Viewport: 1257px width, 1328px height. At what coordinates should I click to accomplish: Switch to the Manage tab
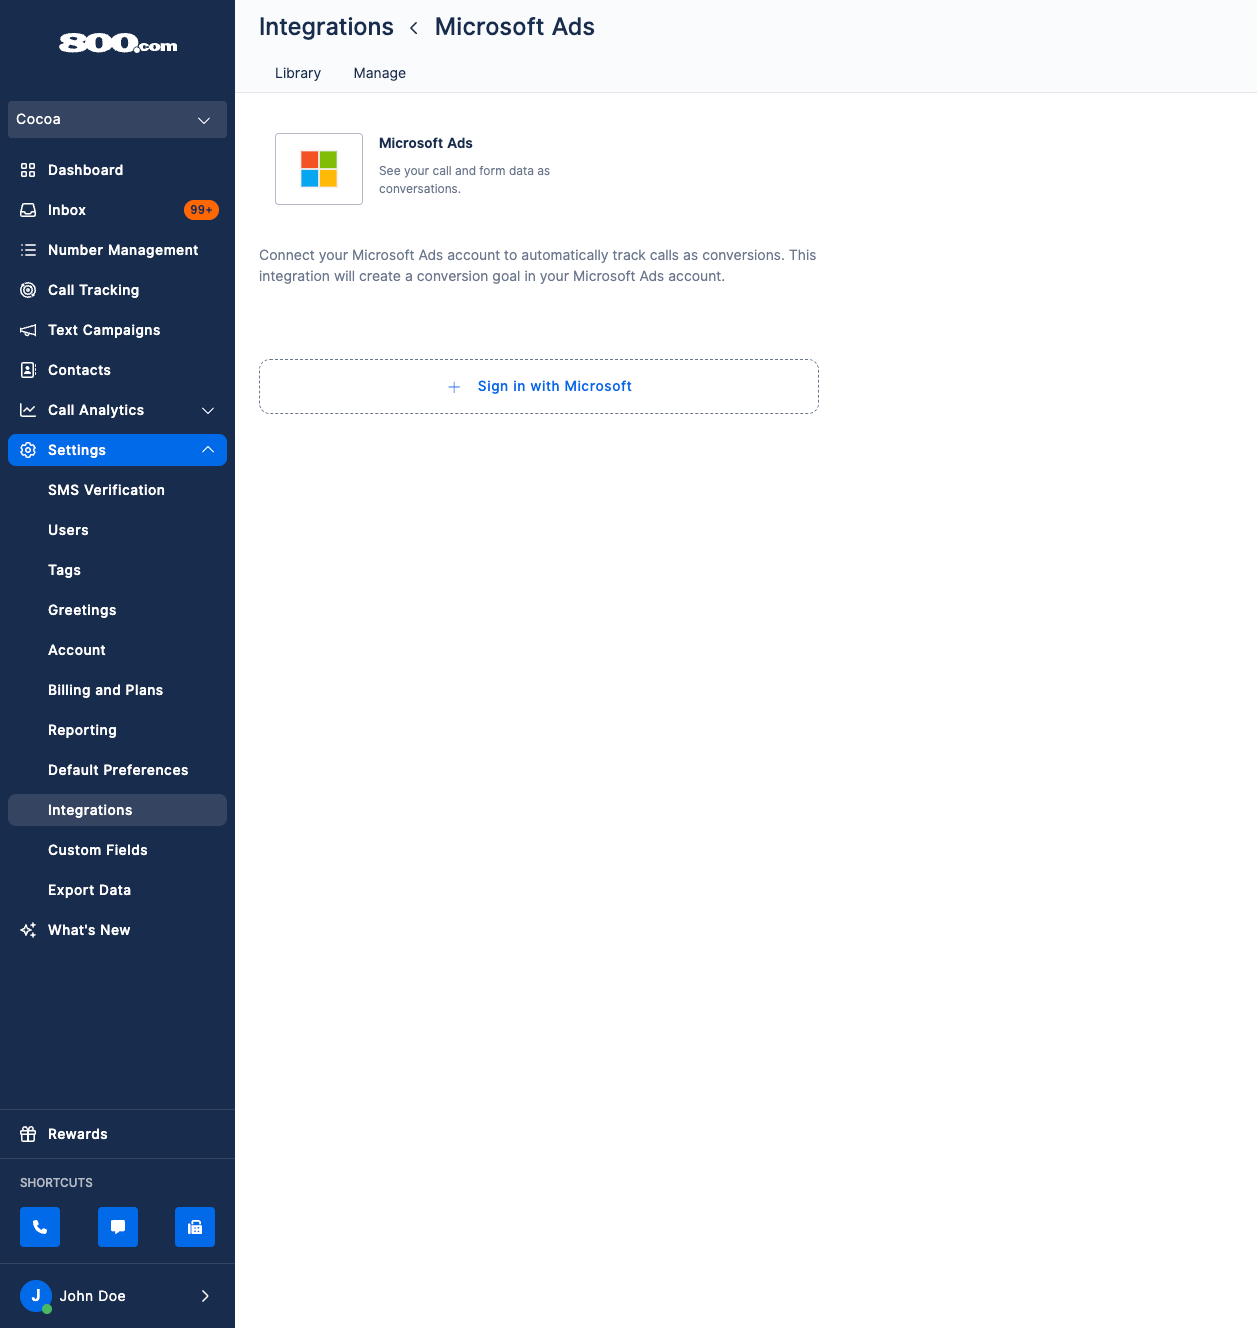(380, 73)
